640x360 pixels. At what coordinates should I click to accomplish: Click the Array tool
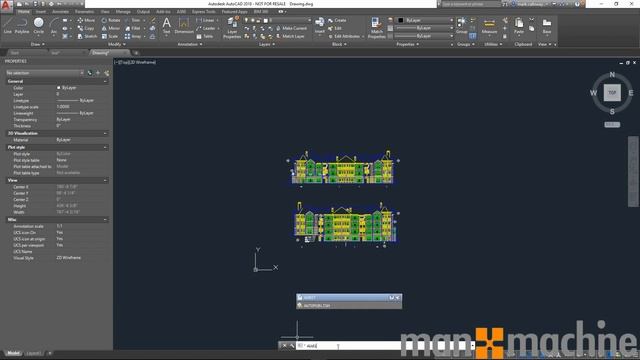pyautogui.click(x=133, y=36)
